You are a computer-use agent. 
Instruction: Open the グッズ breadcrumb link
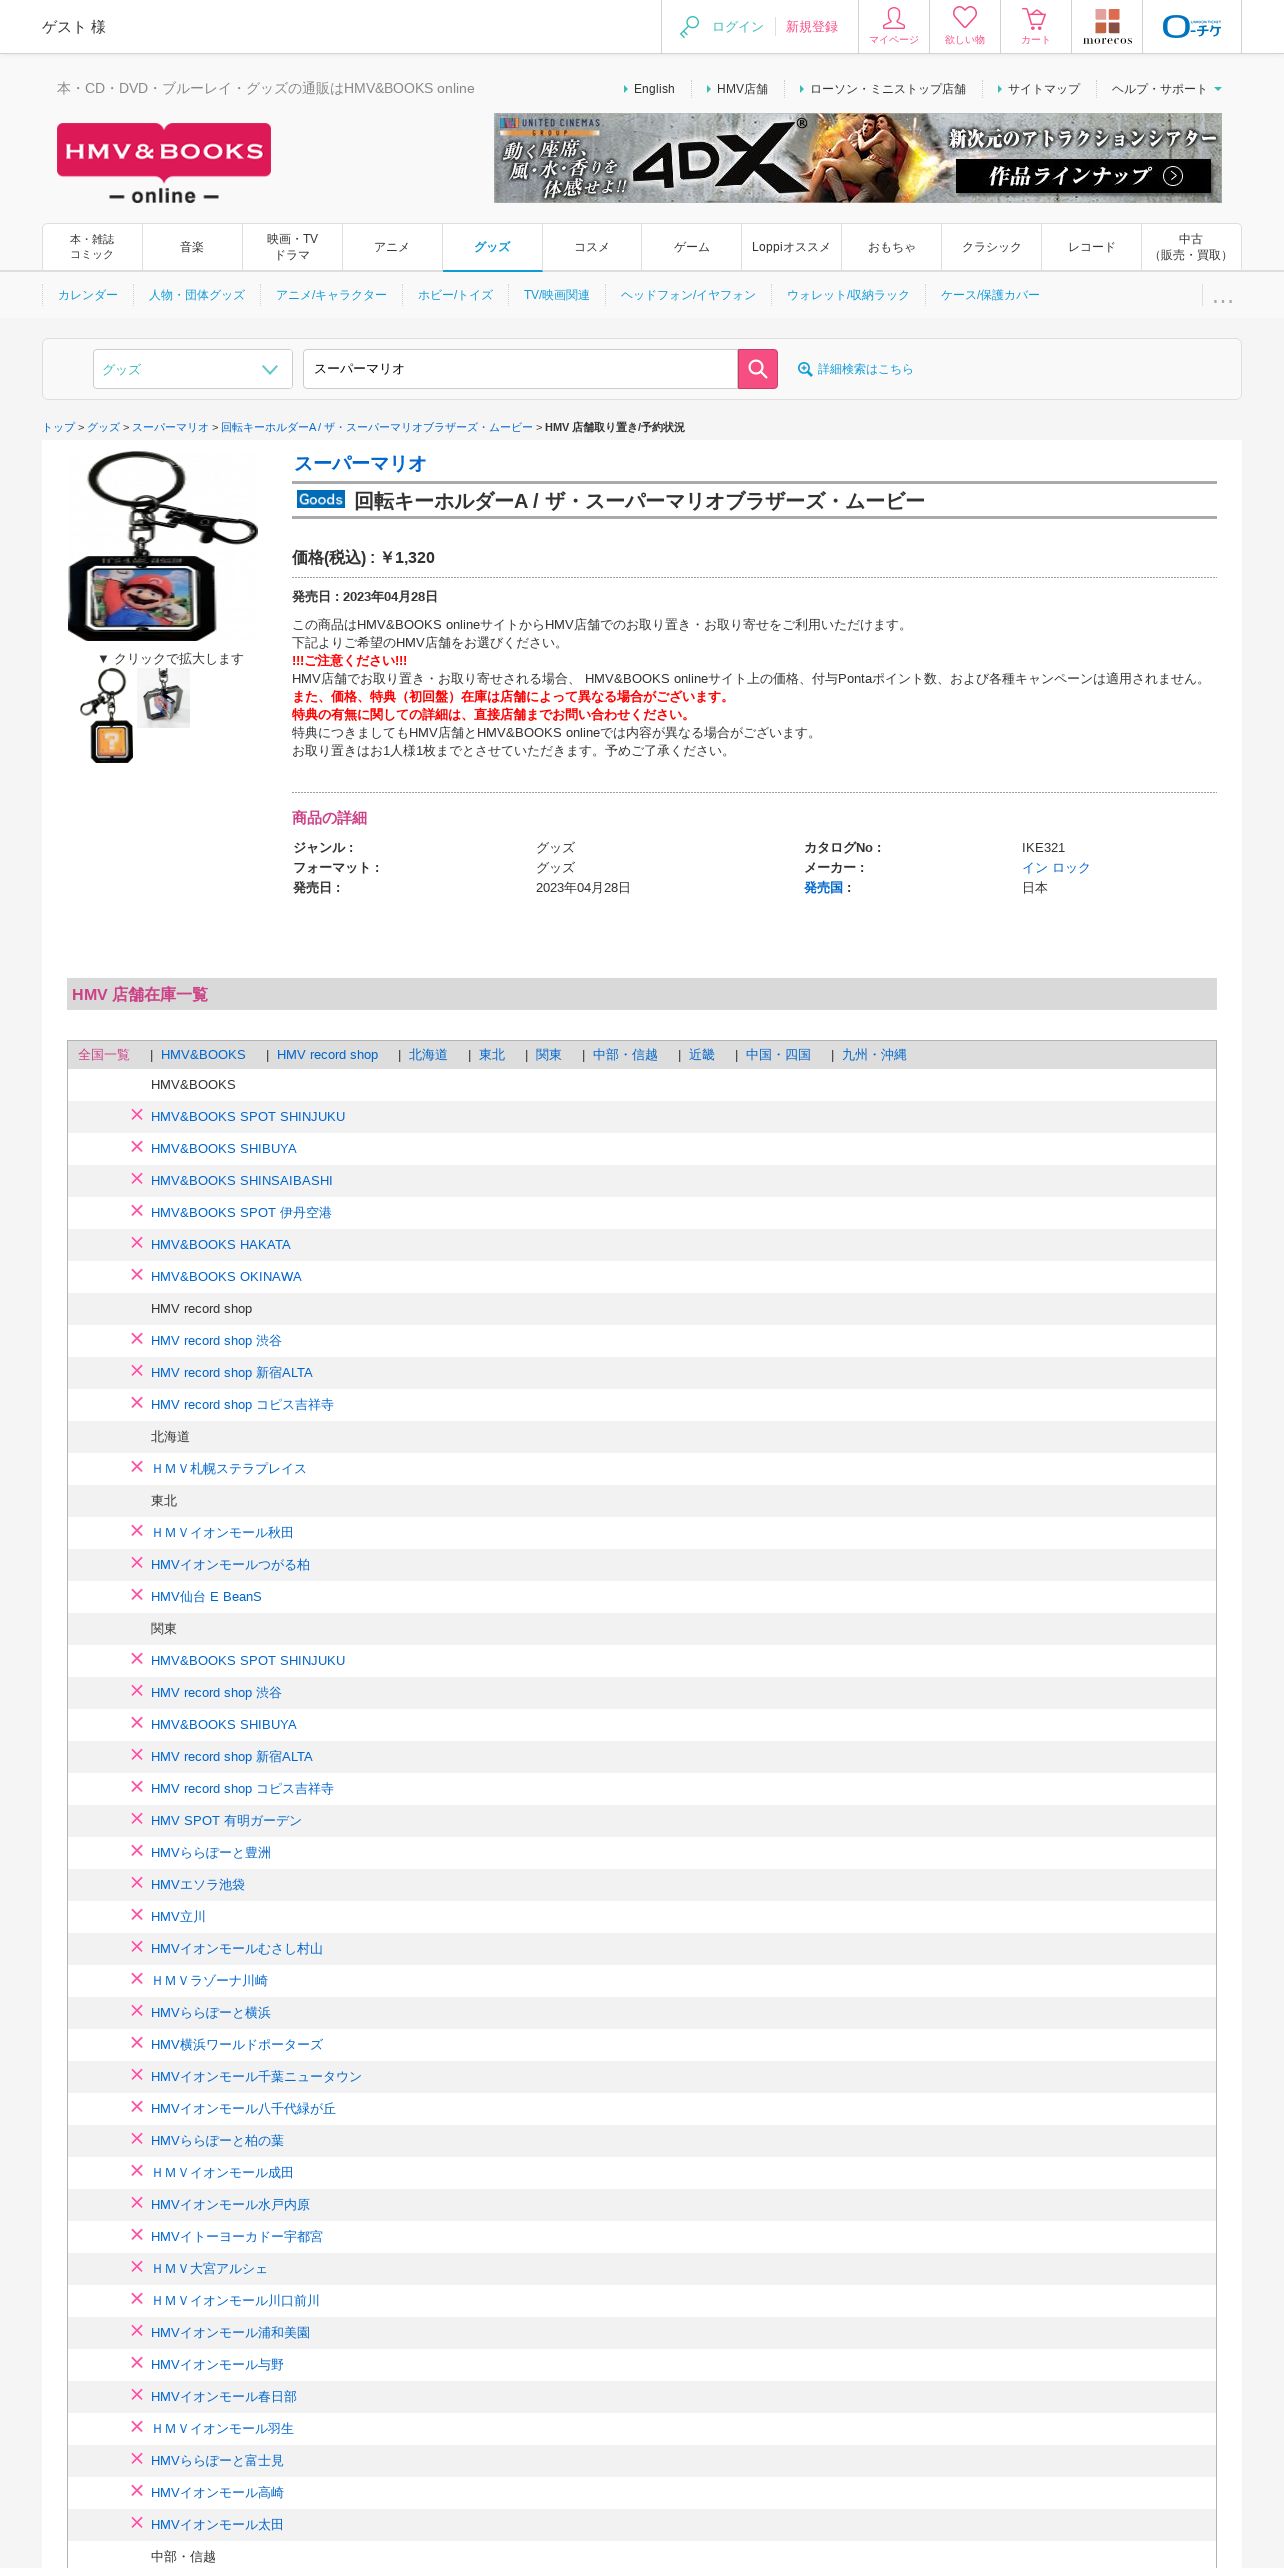(x=103, y=427)
